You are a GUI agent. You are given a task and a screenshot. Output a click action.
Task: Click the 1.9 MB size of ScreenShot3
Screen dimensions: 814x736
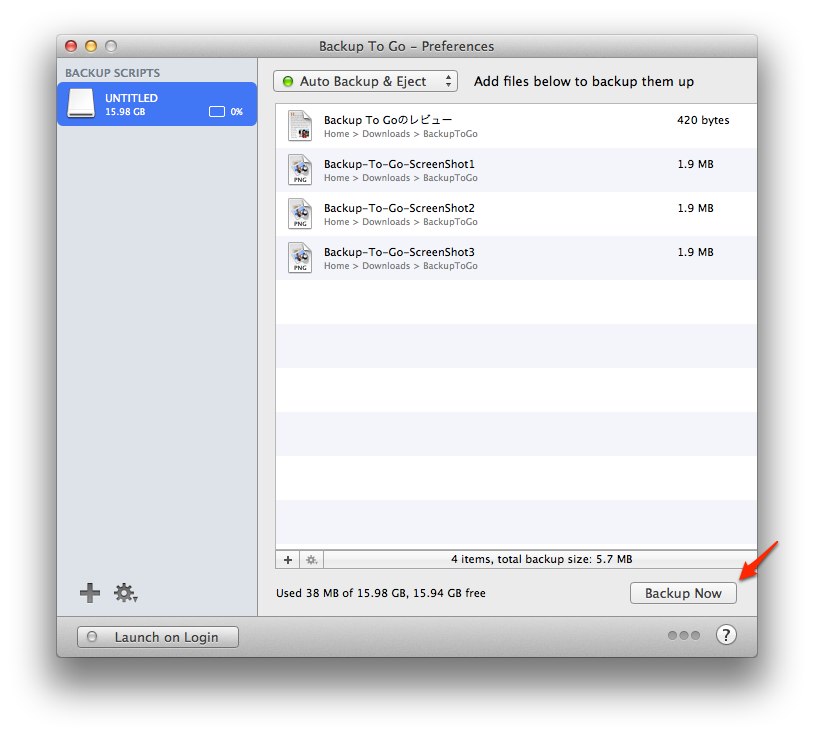695,252
